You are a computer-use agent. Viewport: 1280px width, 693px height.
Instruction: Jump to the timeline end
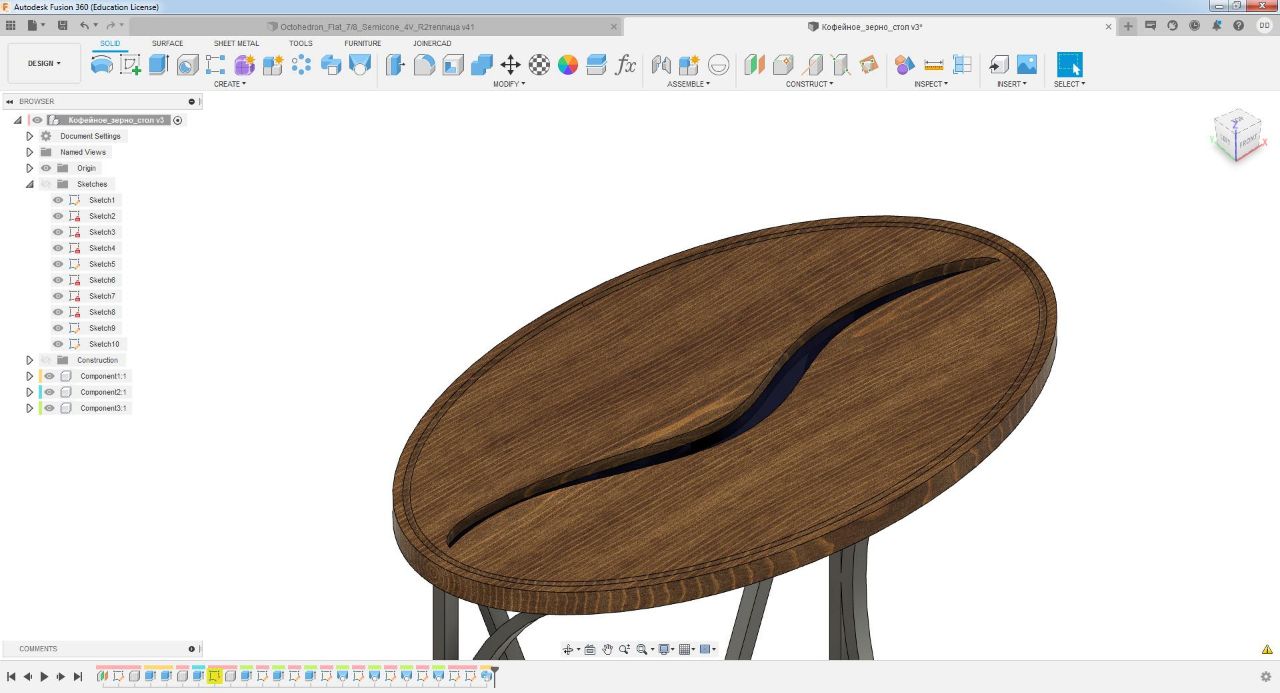78,677
